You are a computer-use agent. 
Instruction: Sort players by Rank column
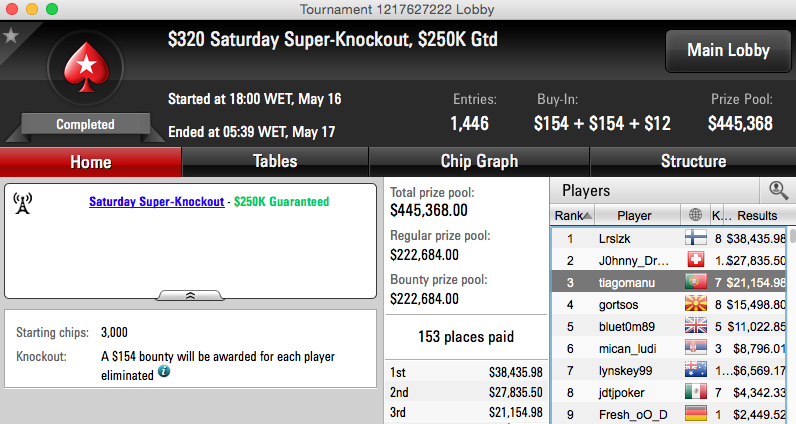[x=573, y=215]
